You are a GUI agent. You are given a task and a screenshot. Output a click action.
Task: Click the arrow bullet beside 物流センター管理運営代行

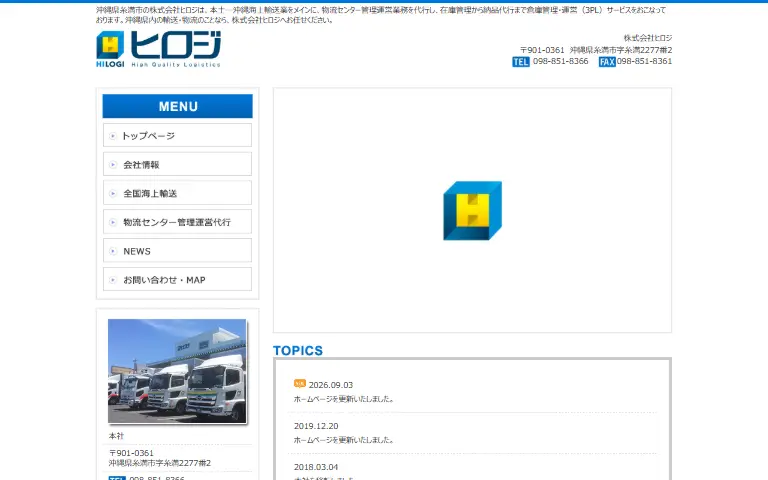click(x=113, y=223)
